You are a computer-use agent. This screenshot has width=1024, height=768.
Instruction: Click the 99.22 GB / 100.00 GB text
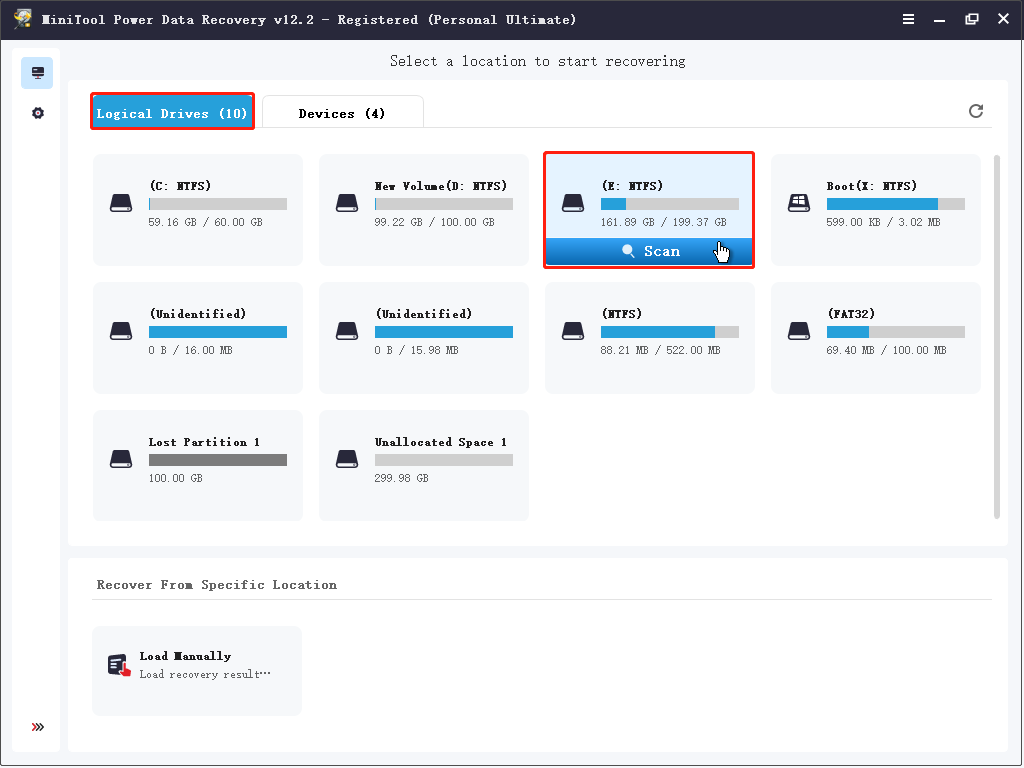[x=434, y=222]
